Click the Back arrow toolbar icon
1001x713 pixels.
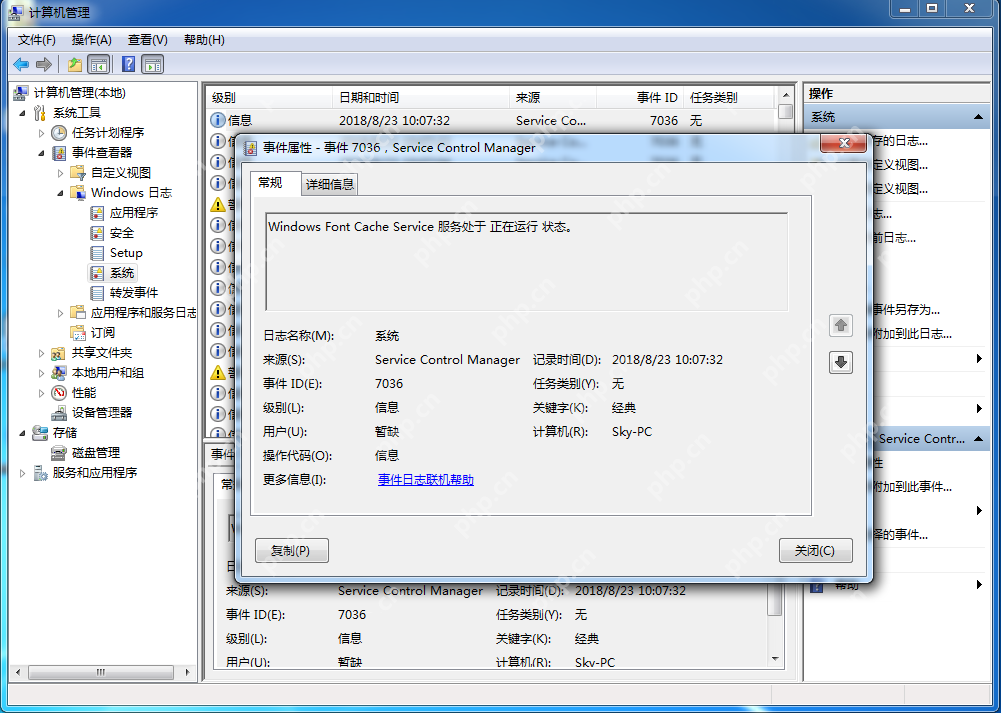click(21, 65)
